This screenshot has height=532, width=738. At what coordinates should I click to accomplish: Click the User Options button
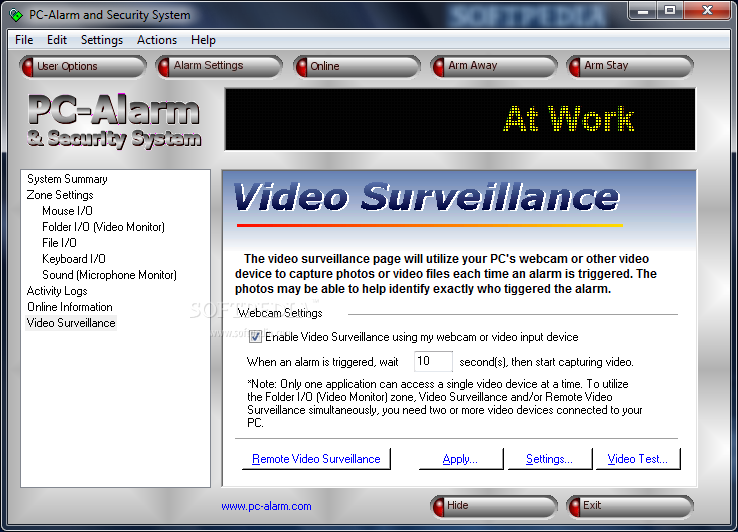click(83, 66)
